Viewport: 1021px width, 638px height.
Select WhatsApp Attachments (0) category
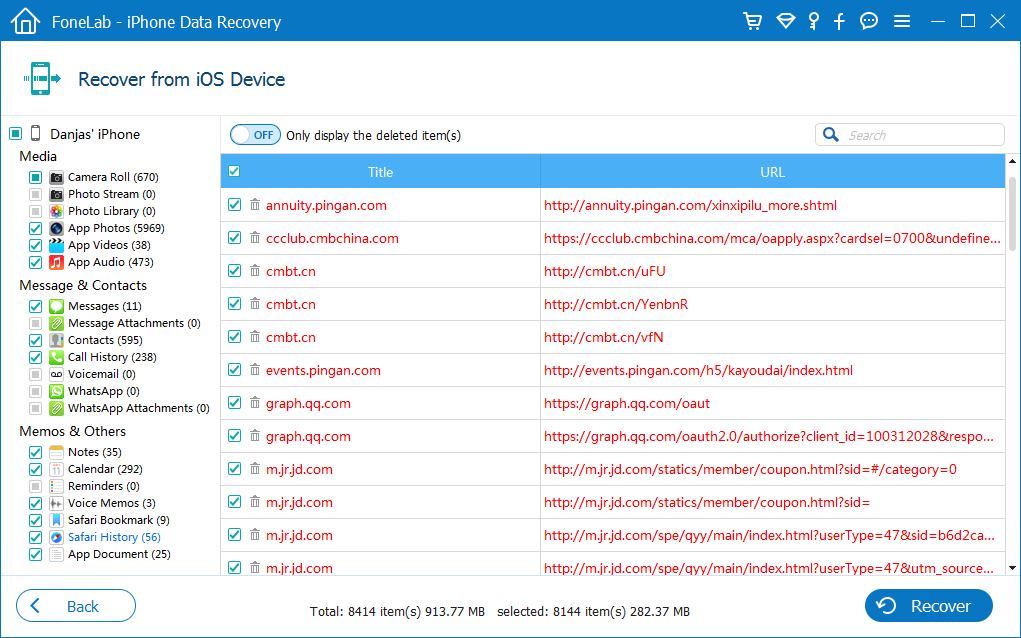[139, 408]
